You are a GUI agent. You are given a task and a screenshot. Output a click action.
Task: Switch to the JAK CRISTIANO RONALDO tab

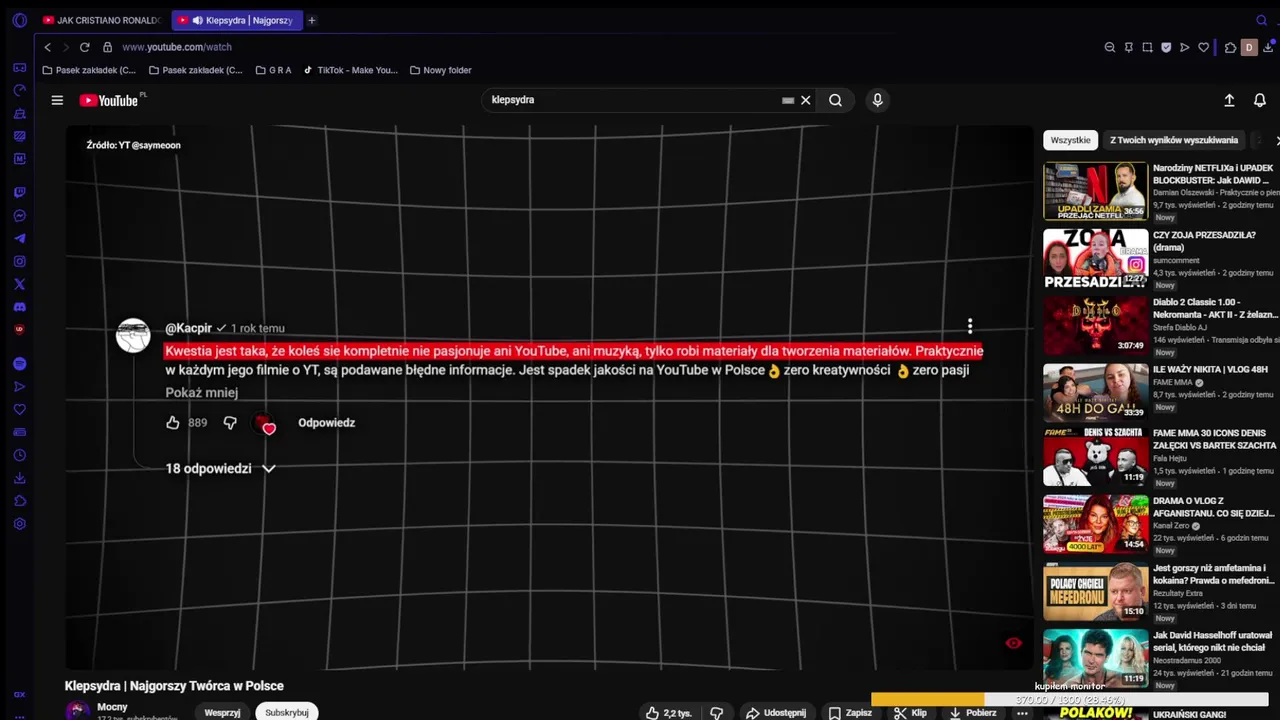101,20
